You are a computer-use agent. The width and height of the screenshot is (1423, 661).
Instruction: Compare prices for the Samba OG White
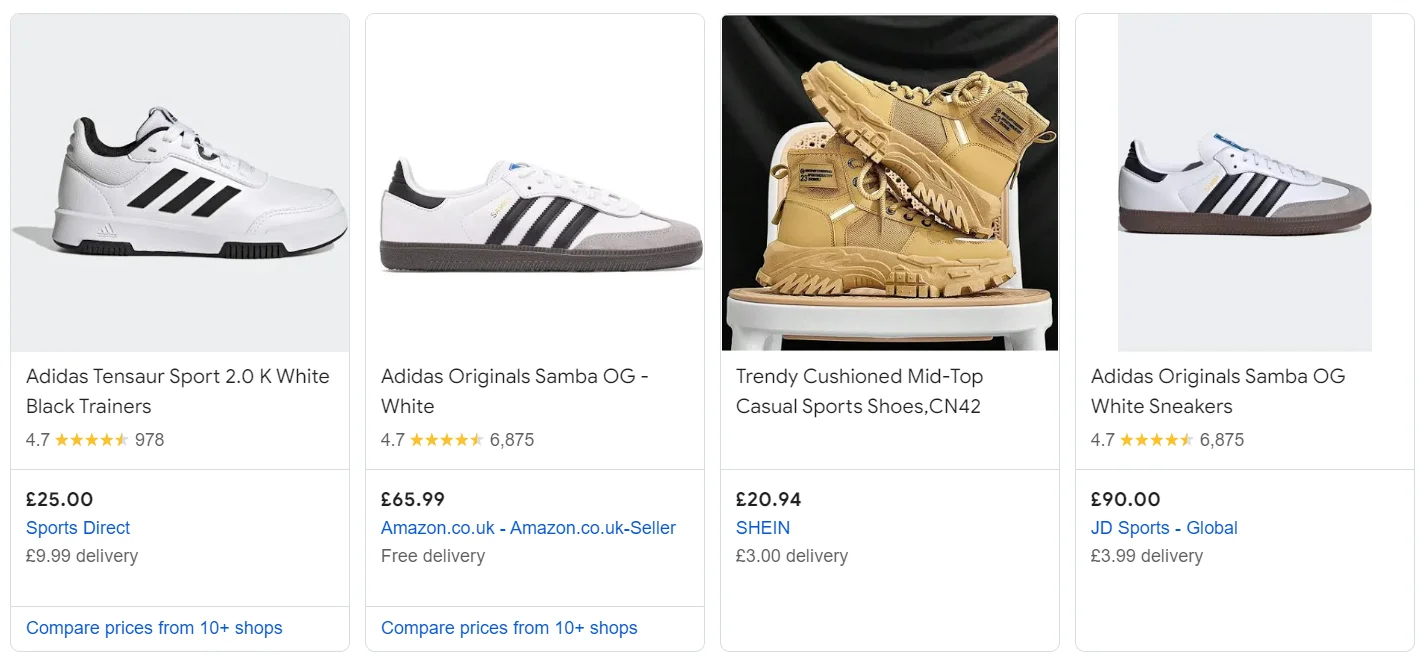click(509, 628)
